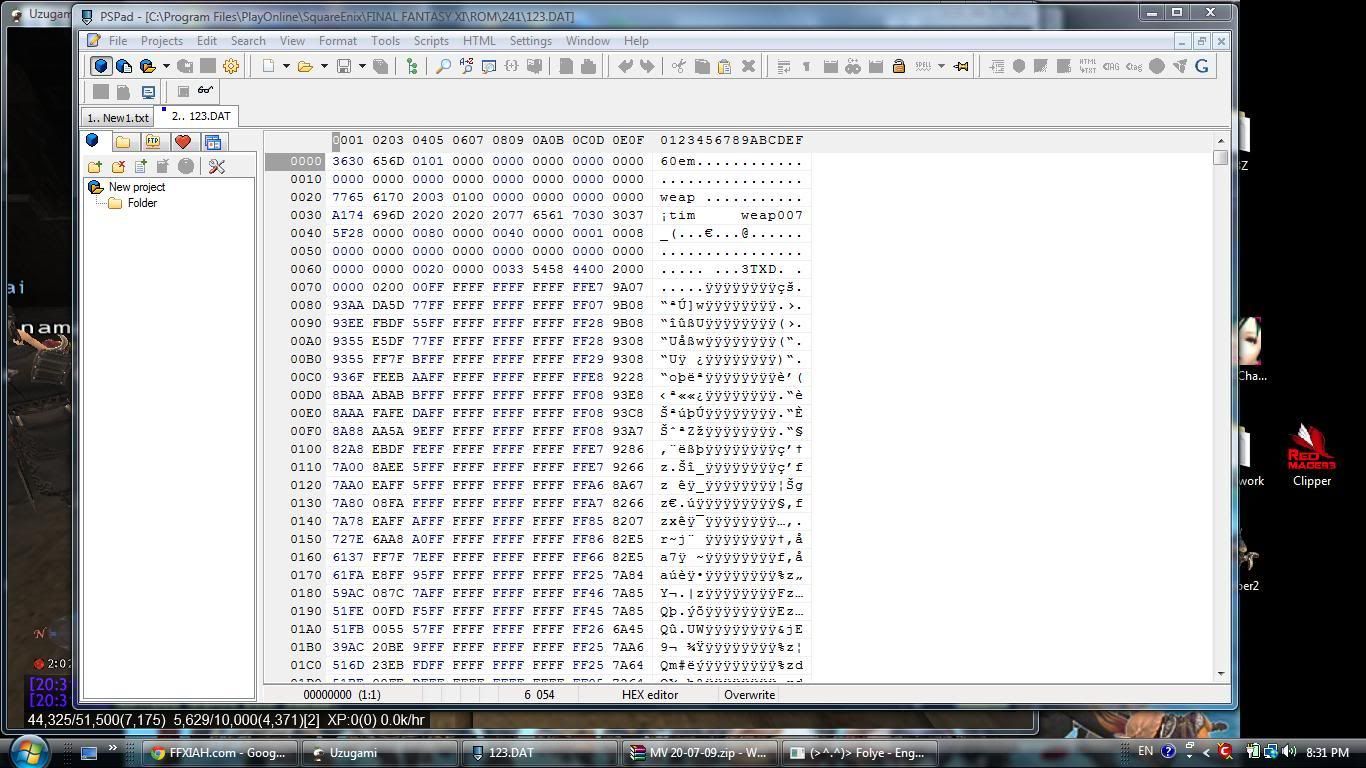Screen dimensions: 1366x768
Task: Expand the Spell check dropdown arrow
Action: [941, 66]
